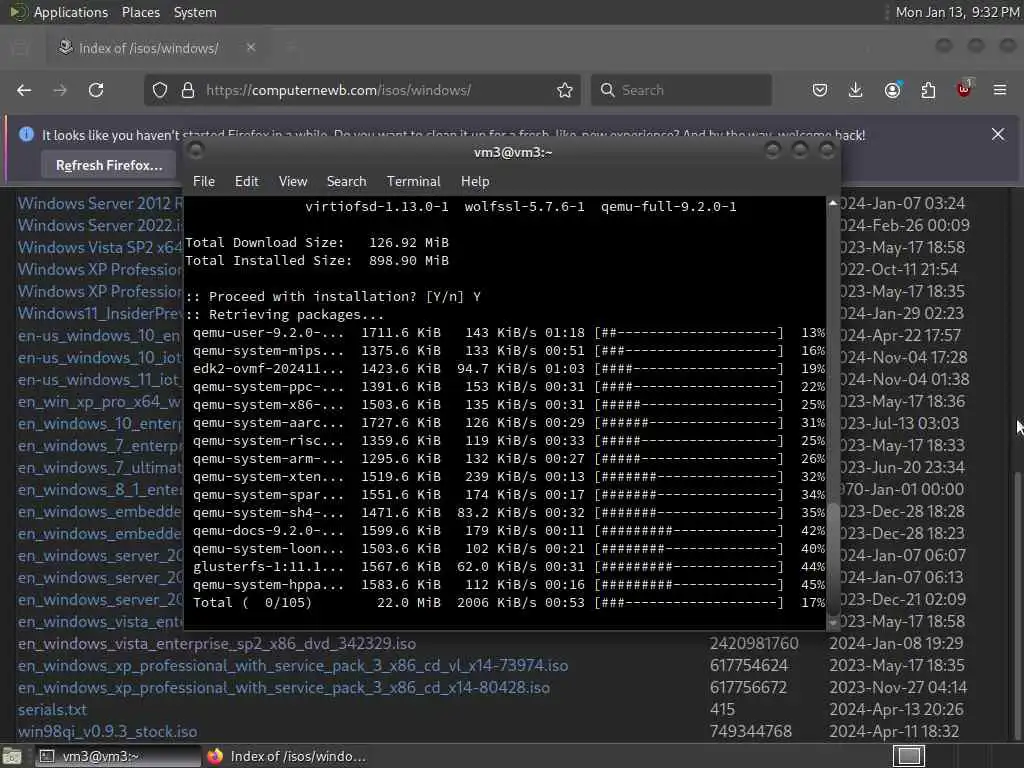Image resolution: width=1024 pixels, height=768 pixels.
Task: Open the Pocket save icon
Action: coord(820,90)
